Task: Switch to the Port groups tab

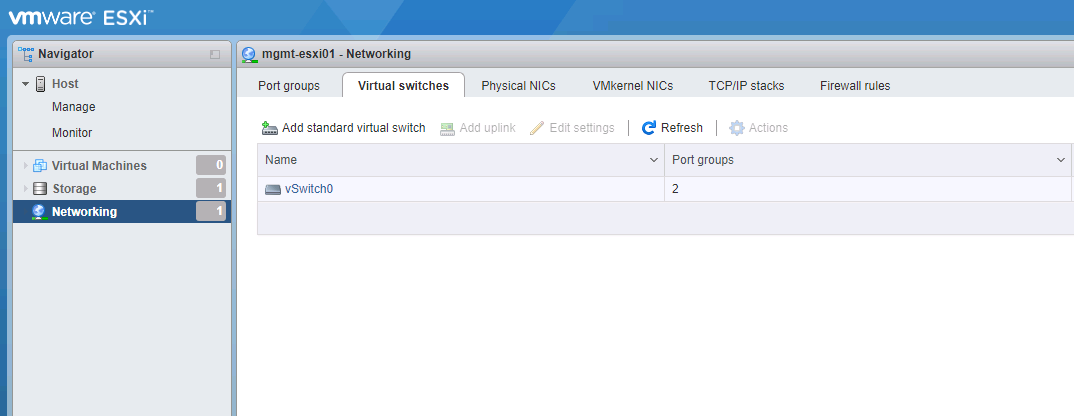Action: (289, 86)
